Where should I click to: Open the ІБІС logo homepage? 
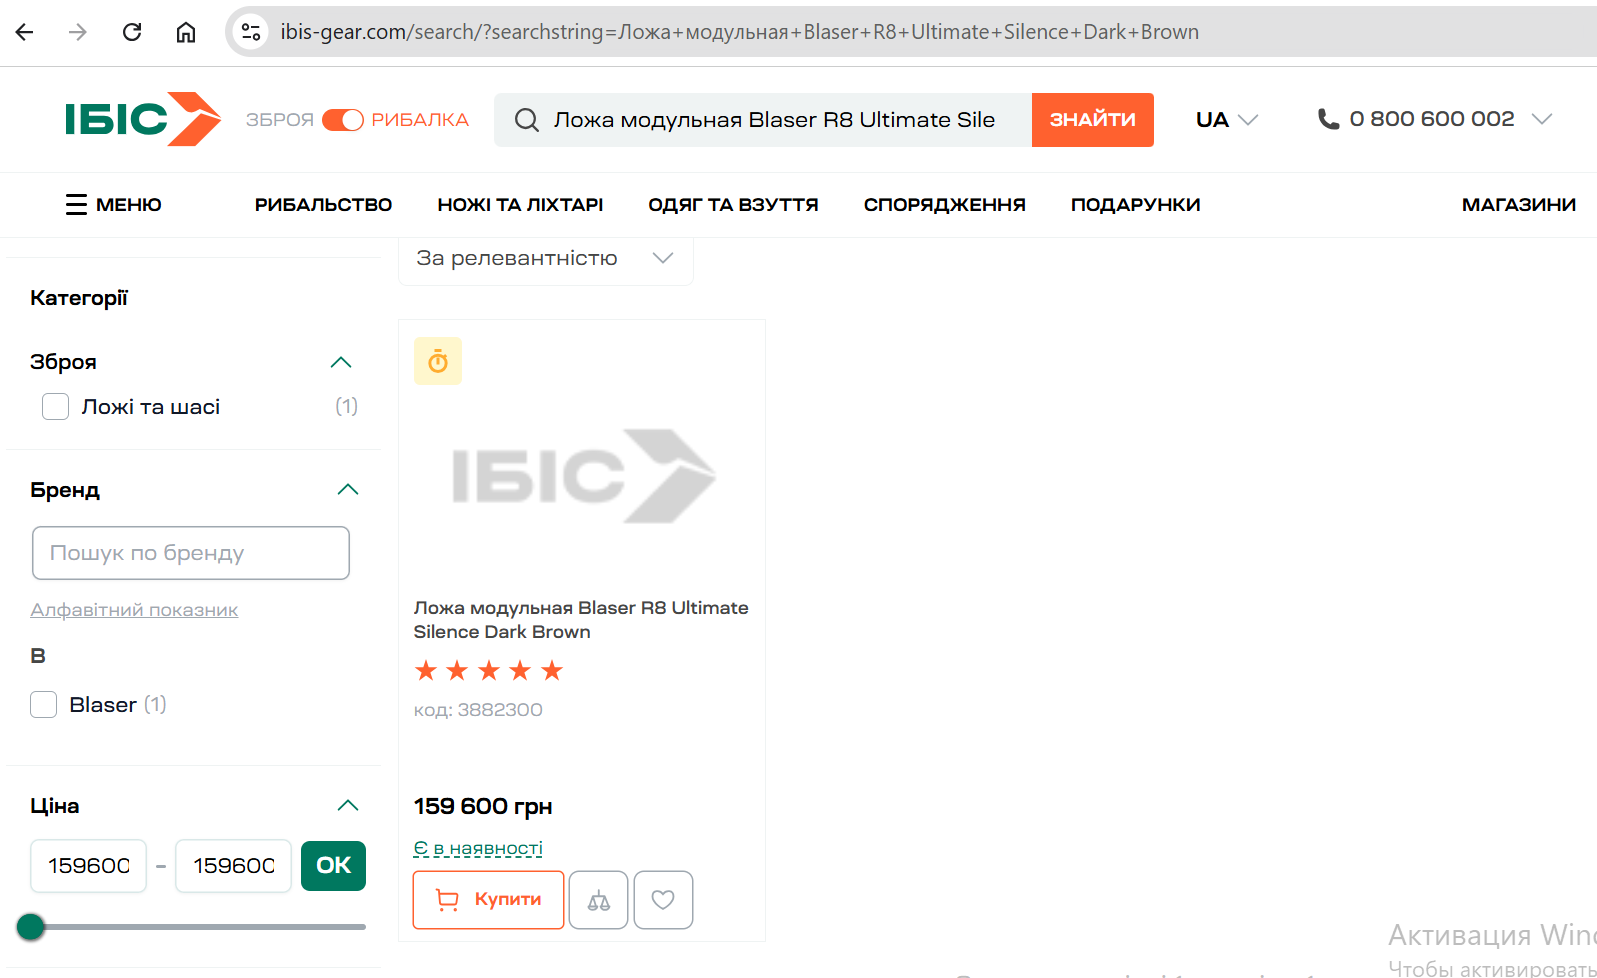point(143,119)
